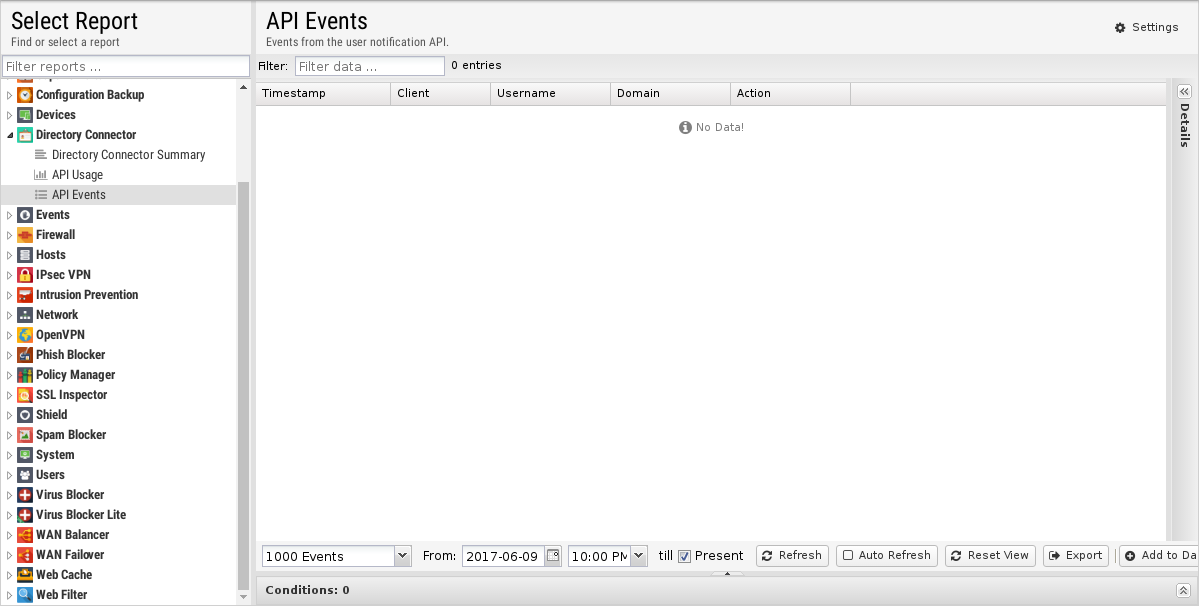Image resolution: width=1199 pixels, height=606 pixels.
Task: Click the From date field
Action: point(503,556)
